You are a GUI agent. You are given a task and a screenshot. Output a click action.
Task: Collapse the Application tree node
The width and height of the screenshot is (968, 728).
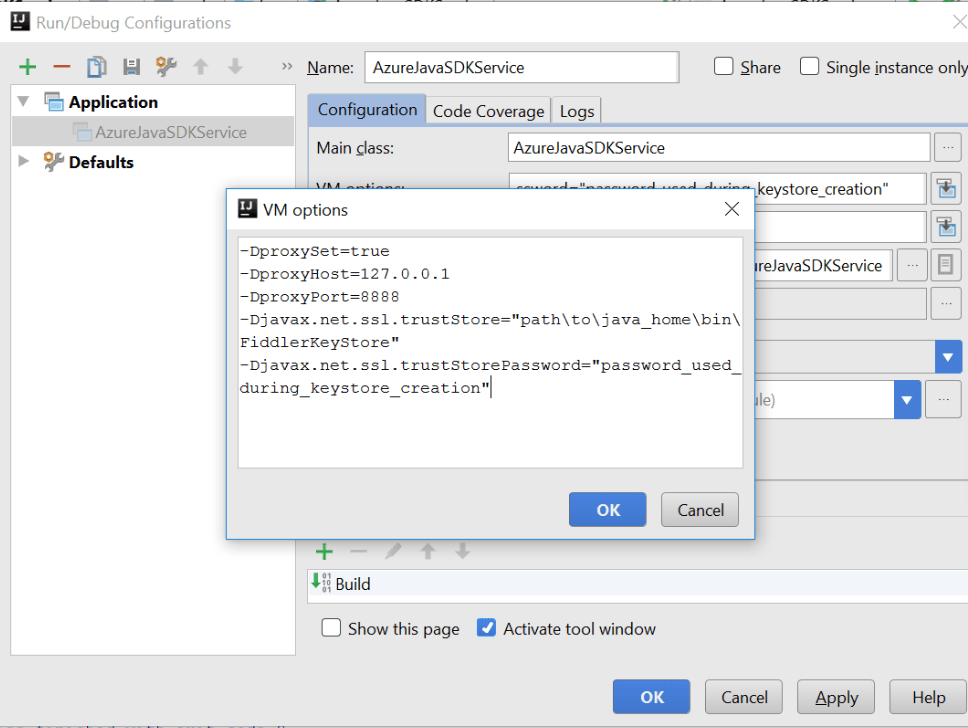click(x=22, y=101)
